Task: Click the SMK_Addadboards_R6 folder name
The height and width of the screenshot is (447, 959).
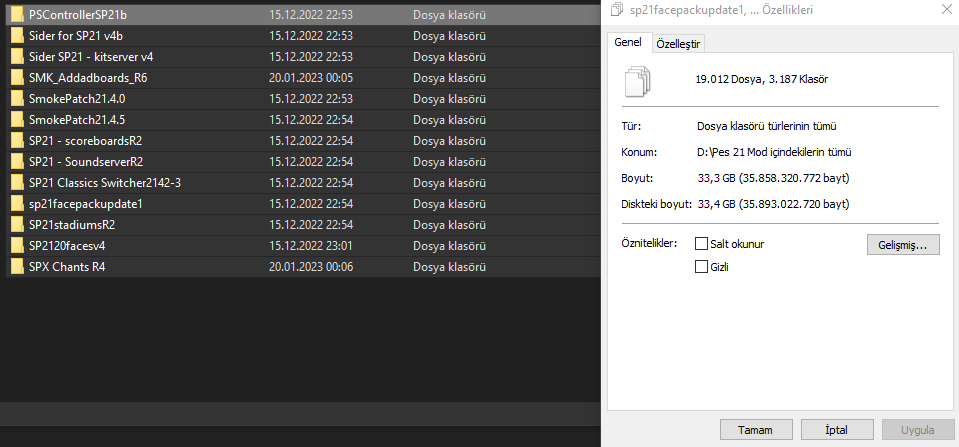Action: click(88, 78)
